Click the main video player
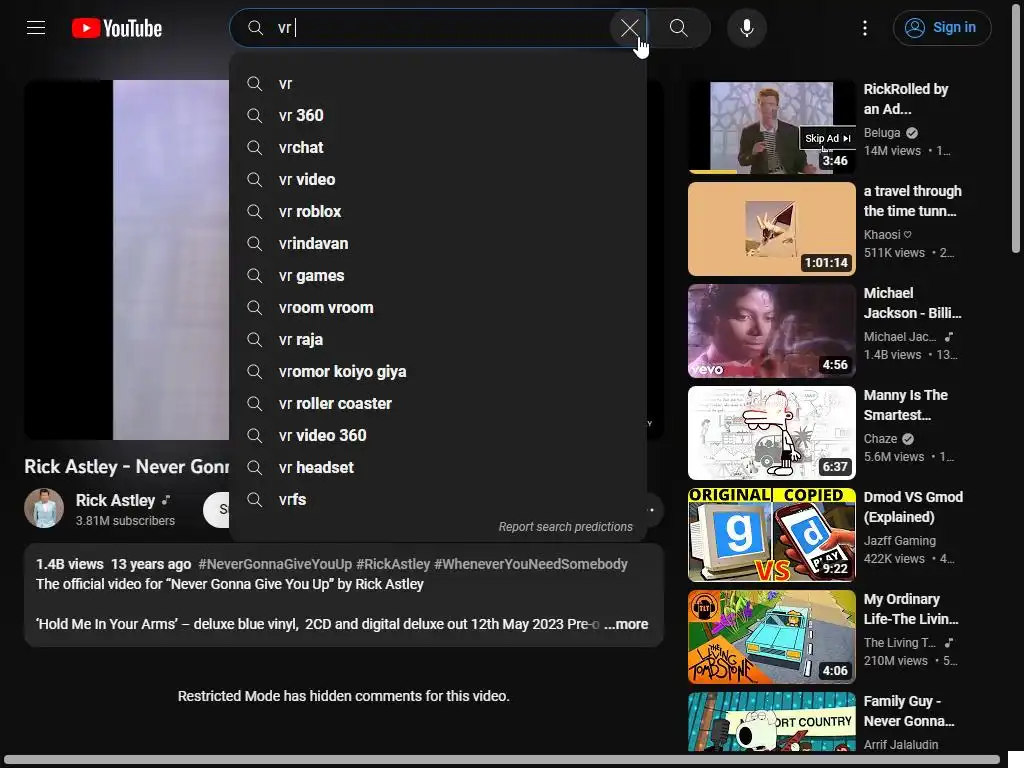 click(127, 260)
